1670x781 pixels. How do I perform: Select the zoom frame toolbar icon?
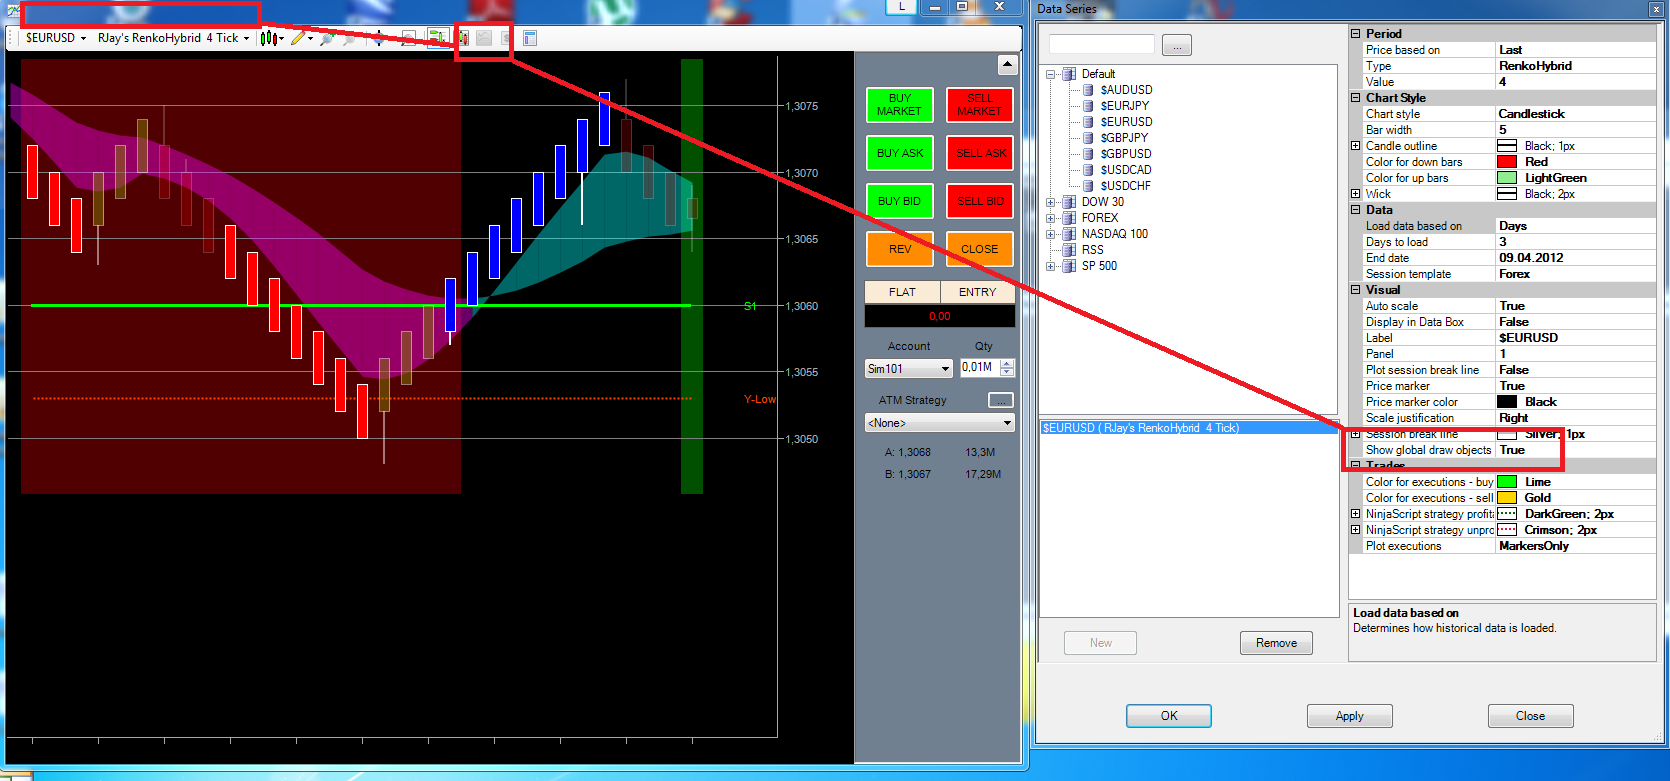[x=408, y=38]
